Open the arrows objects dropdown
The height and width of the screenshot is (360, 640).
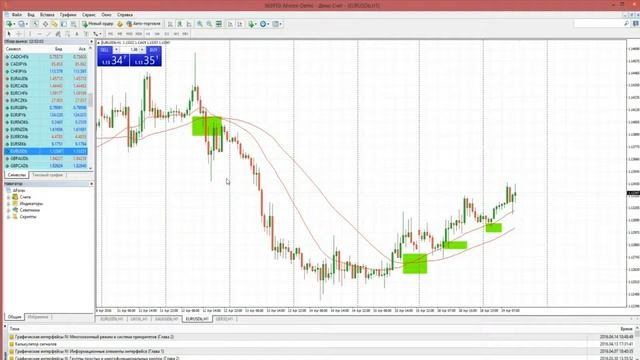[x=97, y=34]
